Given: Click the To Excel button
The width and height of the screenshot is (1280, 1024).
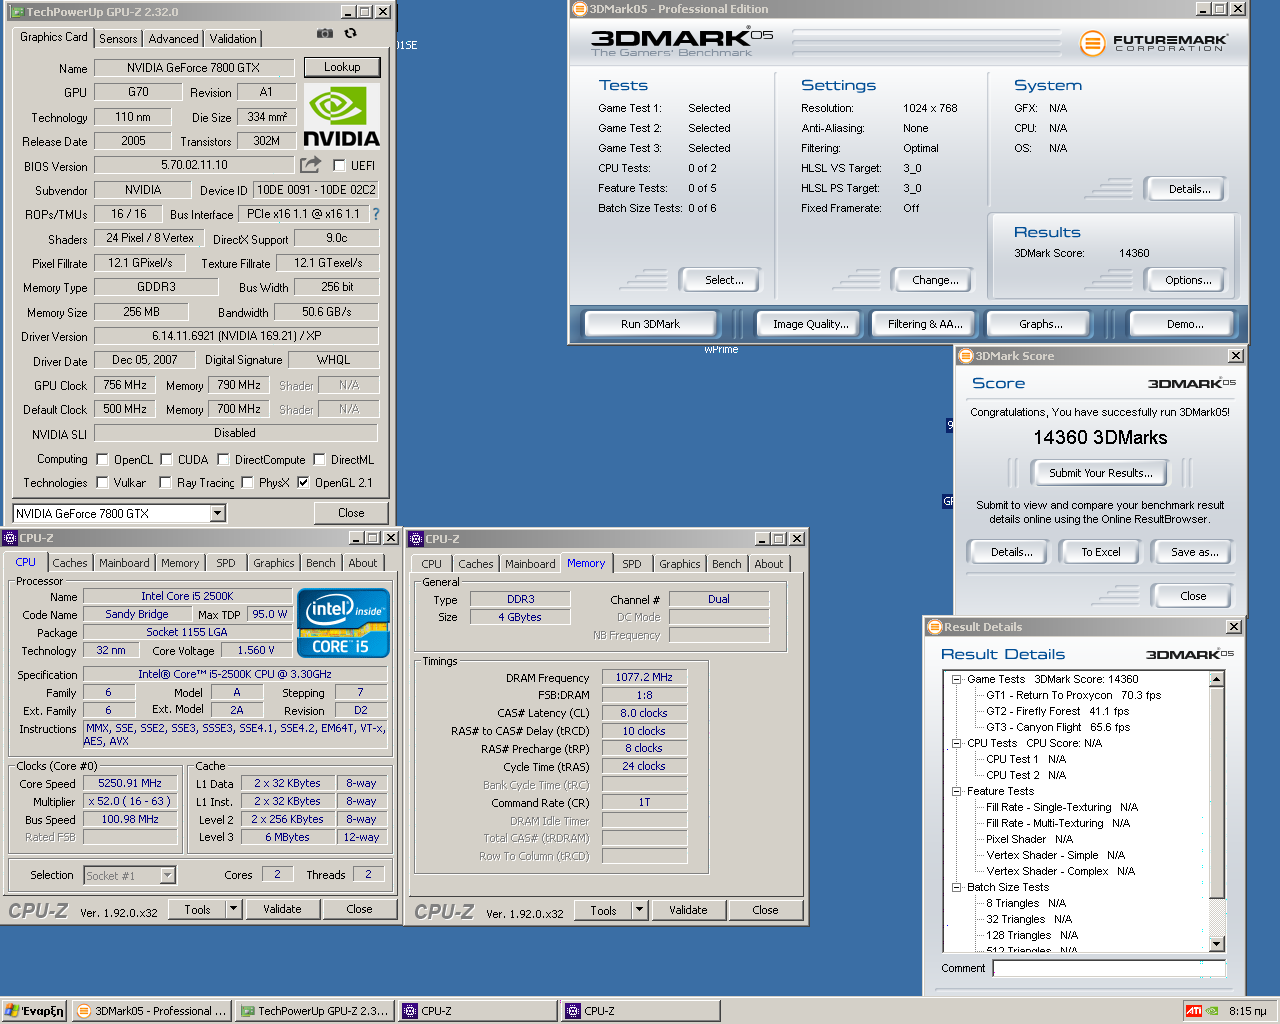Looking at the screenshot, I should point(1101,552).
